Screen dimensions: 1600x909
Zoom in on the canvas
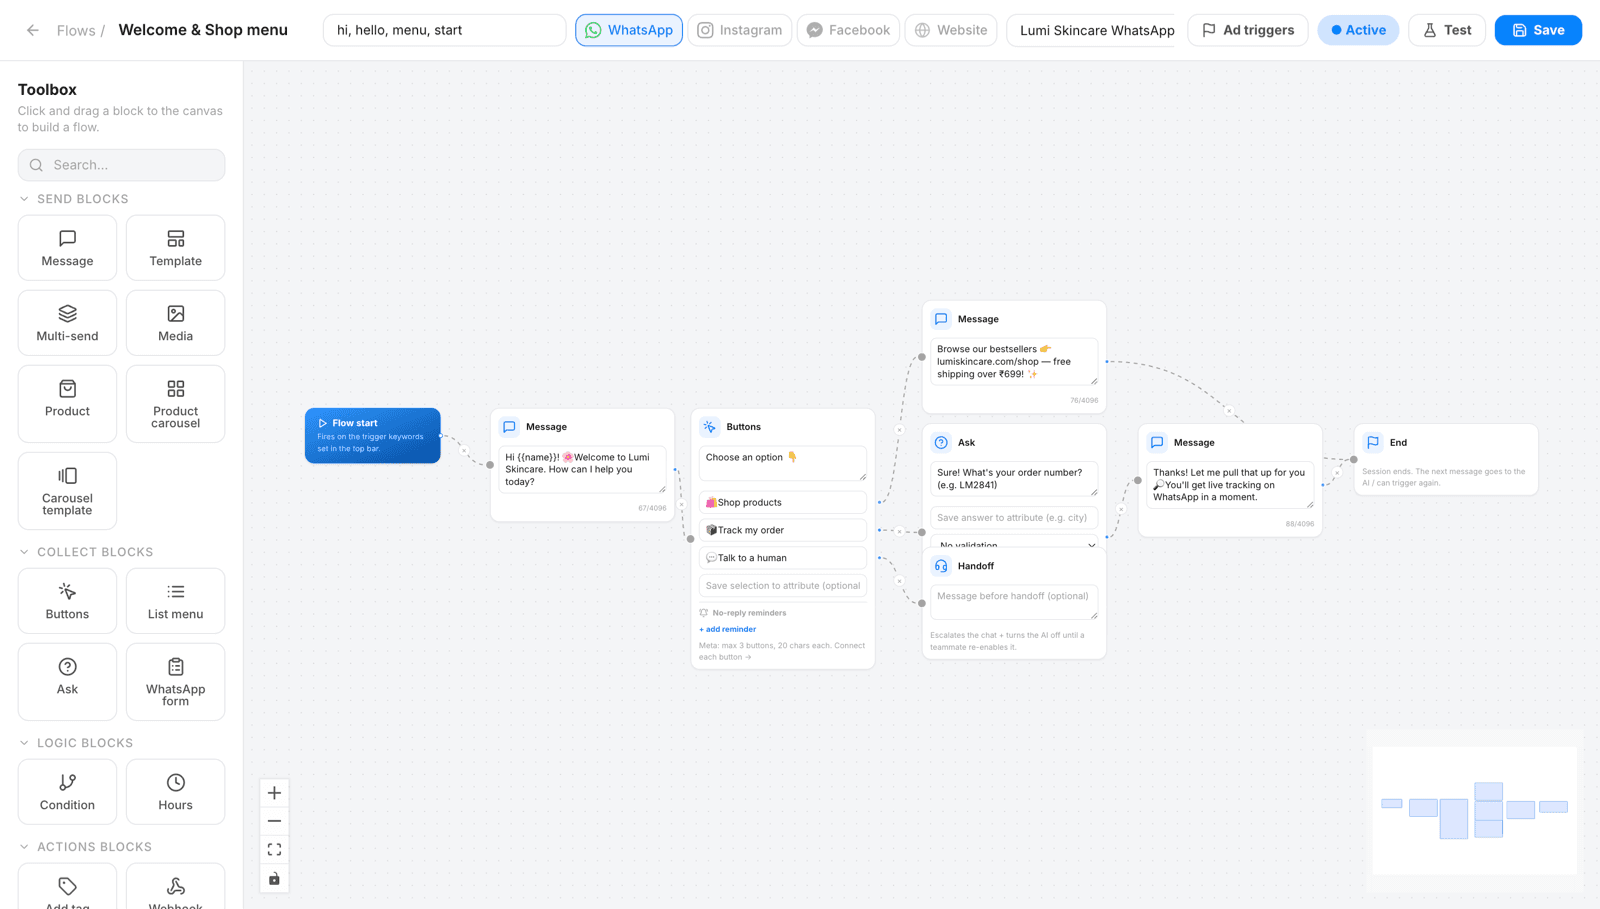pos(274,793)
